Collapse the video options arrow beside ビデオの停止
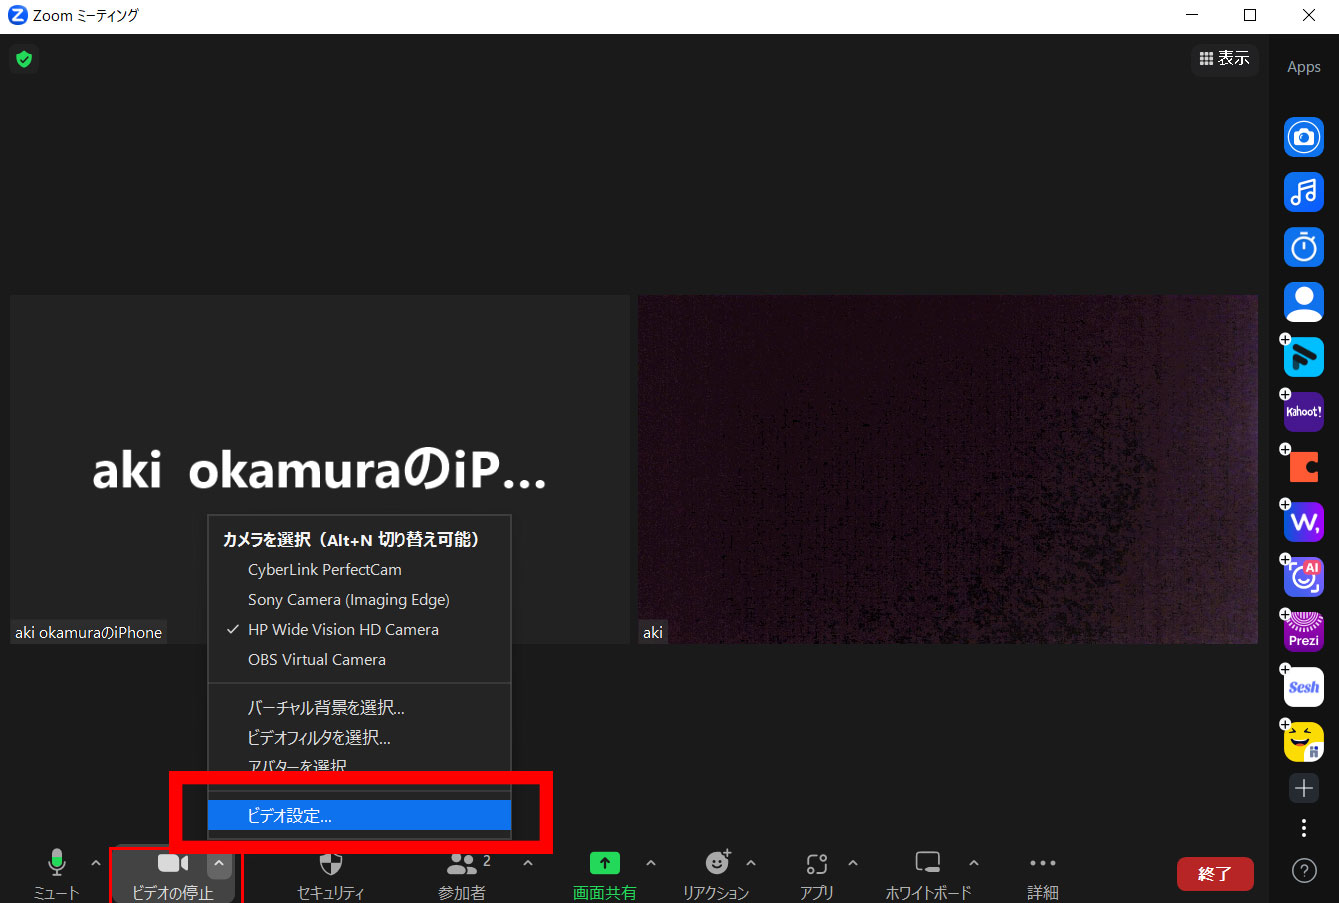This screenshot has height=903, width=1339. click(219, 864)
